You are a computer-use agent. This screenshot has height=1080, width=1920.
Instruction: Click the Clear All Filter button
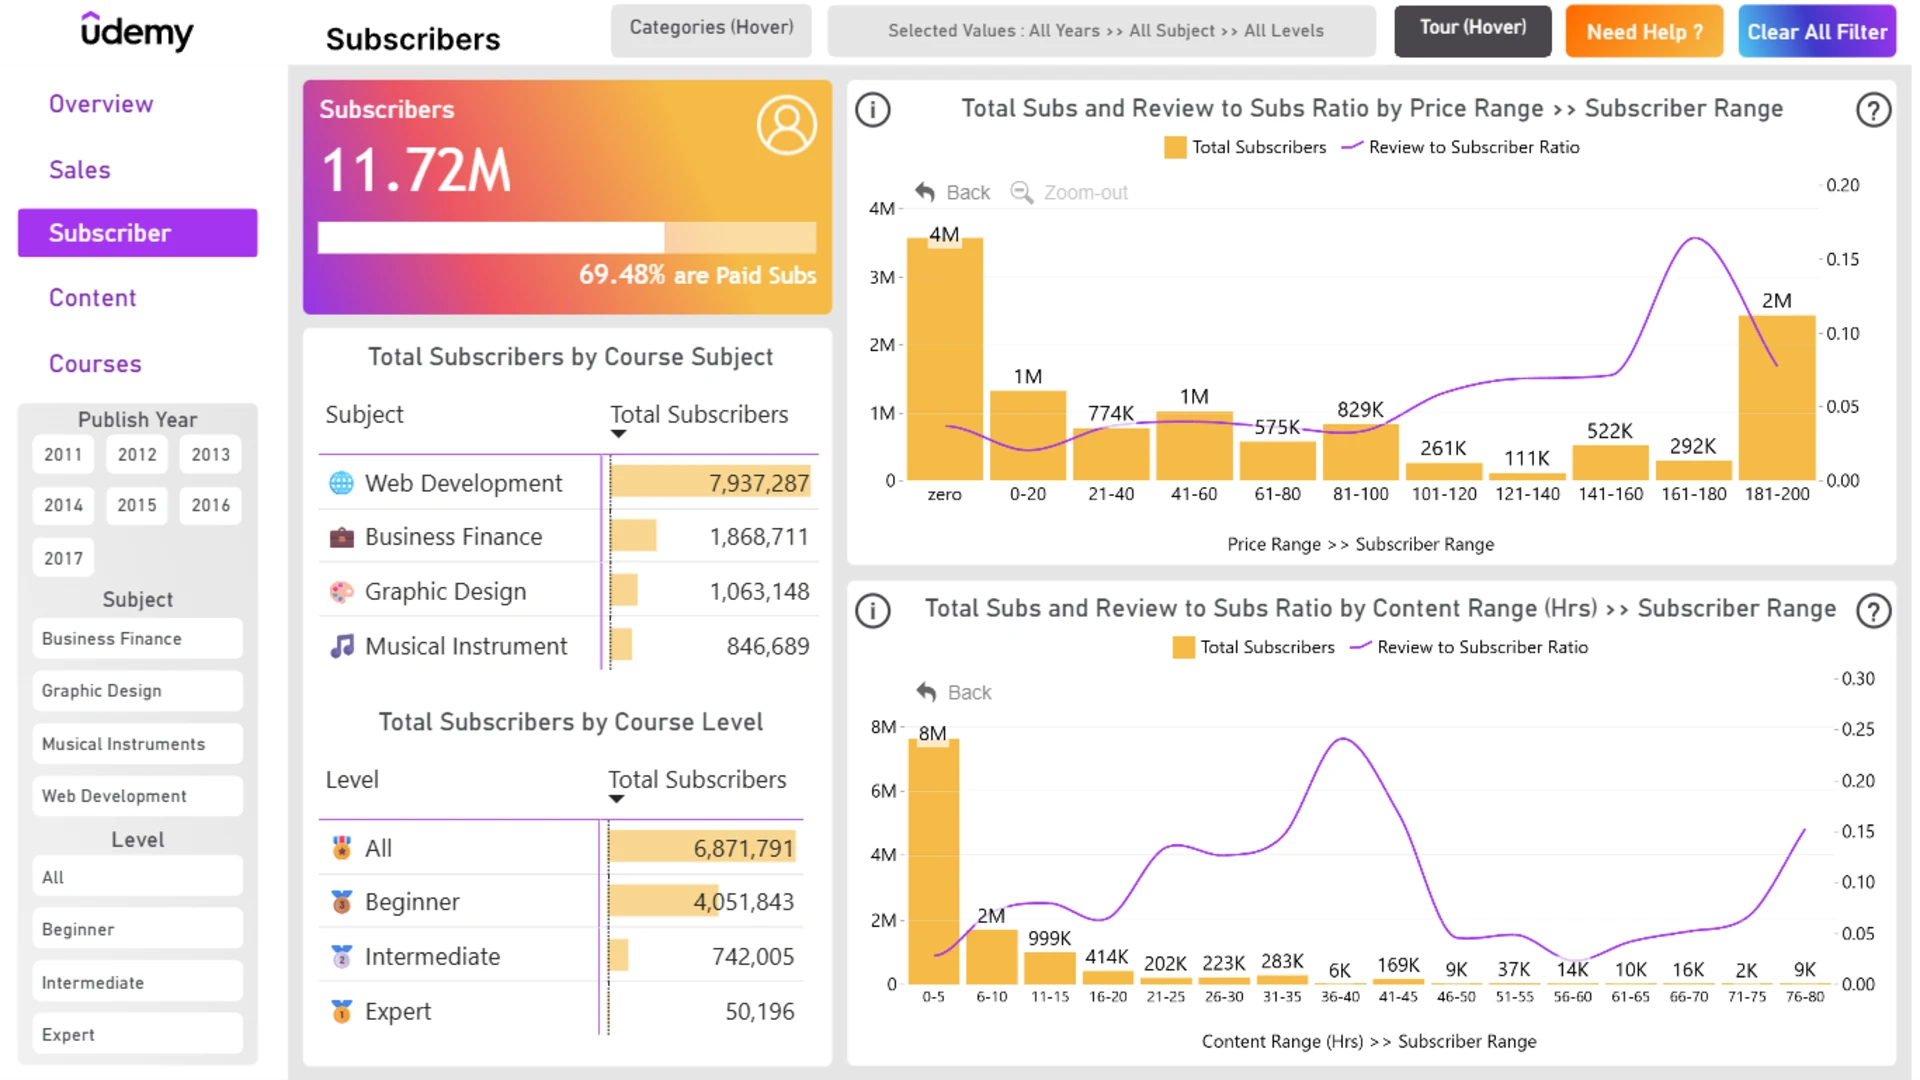click(x=1816, y=31)
